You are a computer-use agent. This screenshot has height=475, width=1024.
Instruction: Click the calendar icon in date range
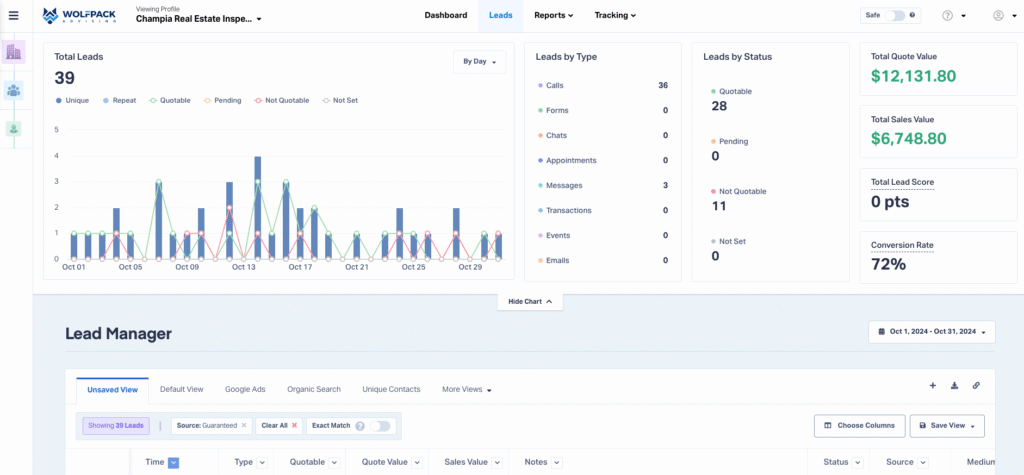[x=880, y=332]
